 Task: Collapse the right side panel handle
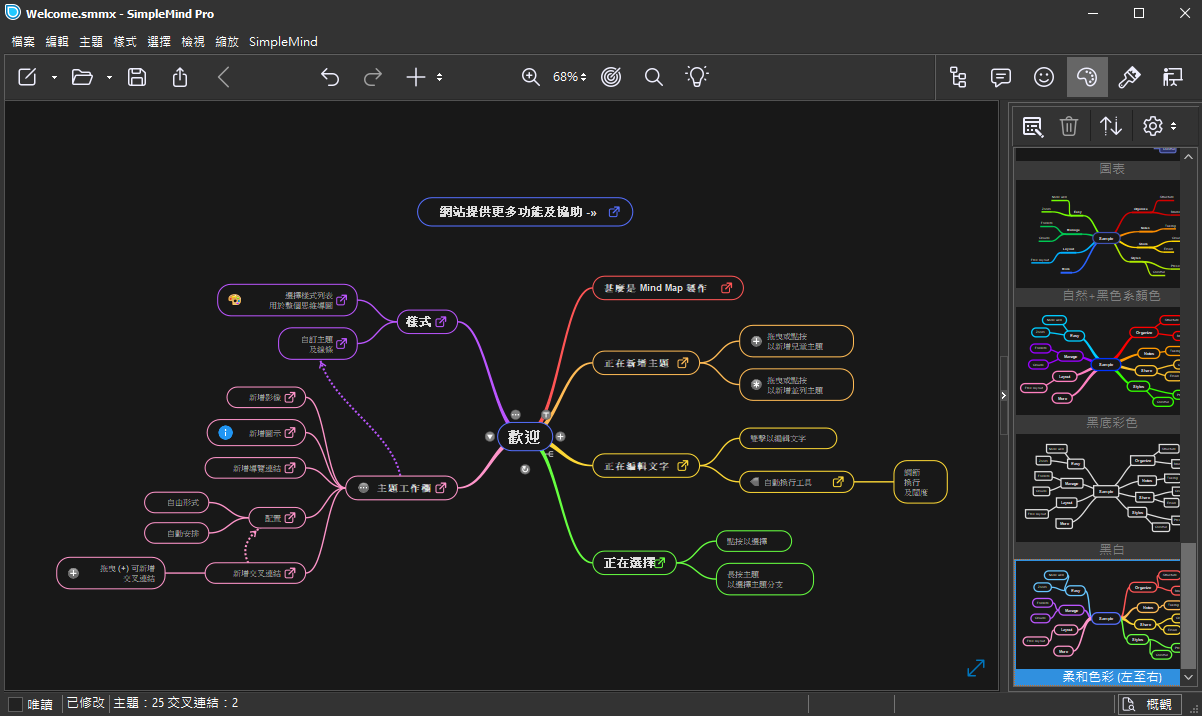[x=1003, y=396]
